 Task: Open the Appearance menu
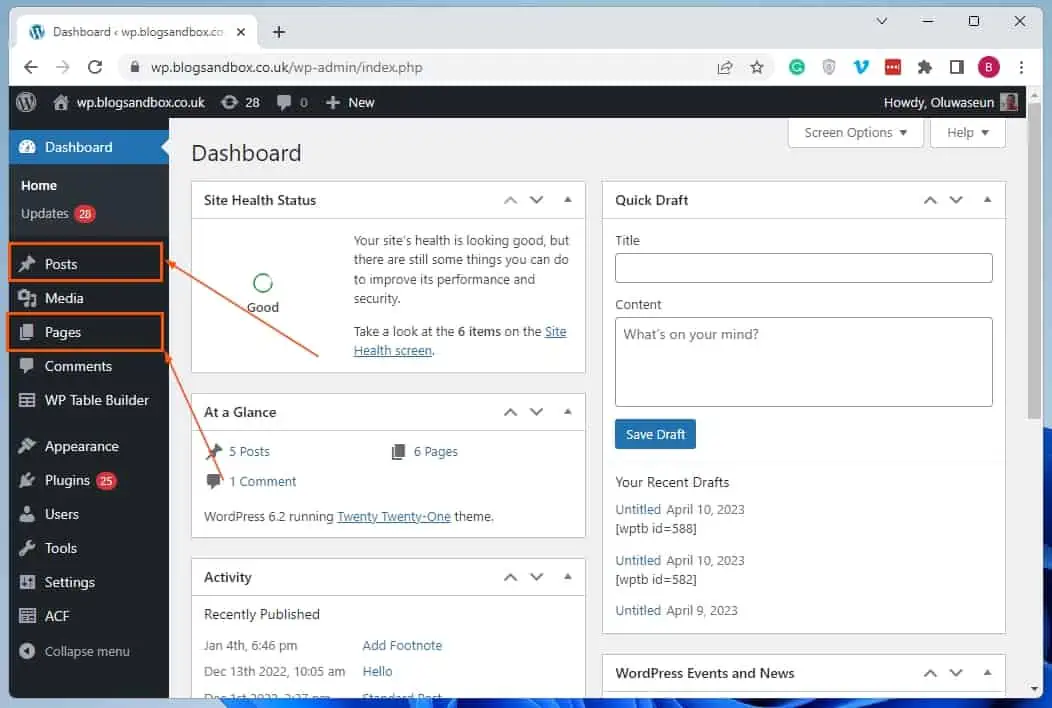pos(89,446)
